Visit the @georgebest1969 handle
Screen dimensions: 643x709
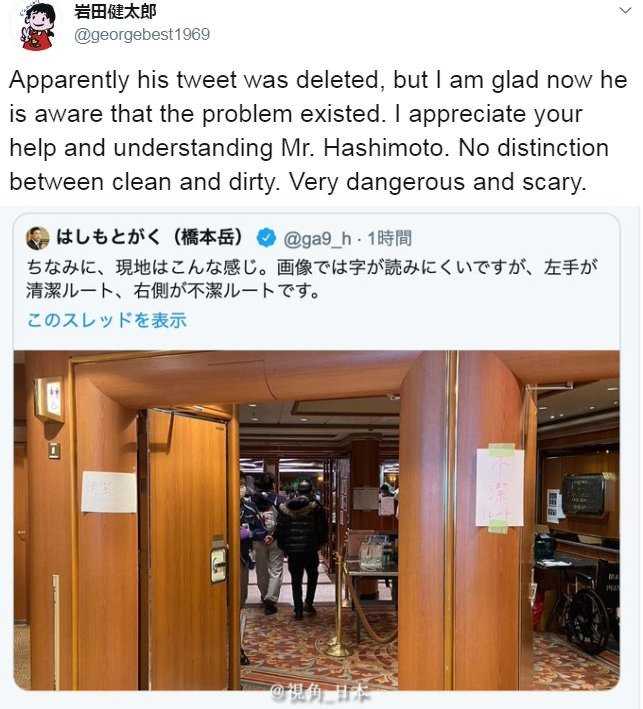[x=142, y=34]
